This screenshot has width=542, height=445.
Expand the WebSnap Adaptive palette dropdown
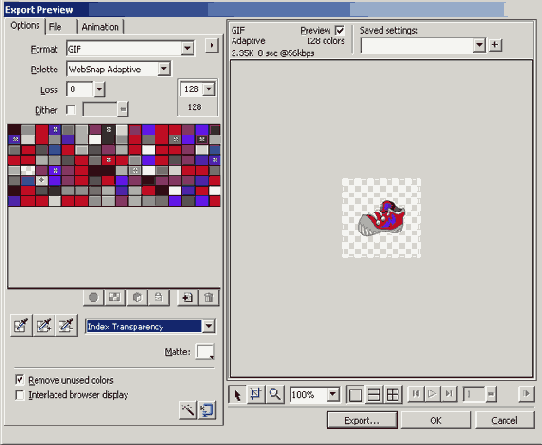[x=118, y=69]
